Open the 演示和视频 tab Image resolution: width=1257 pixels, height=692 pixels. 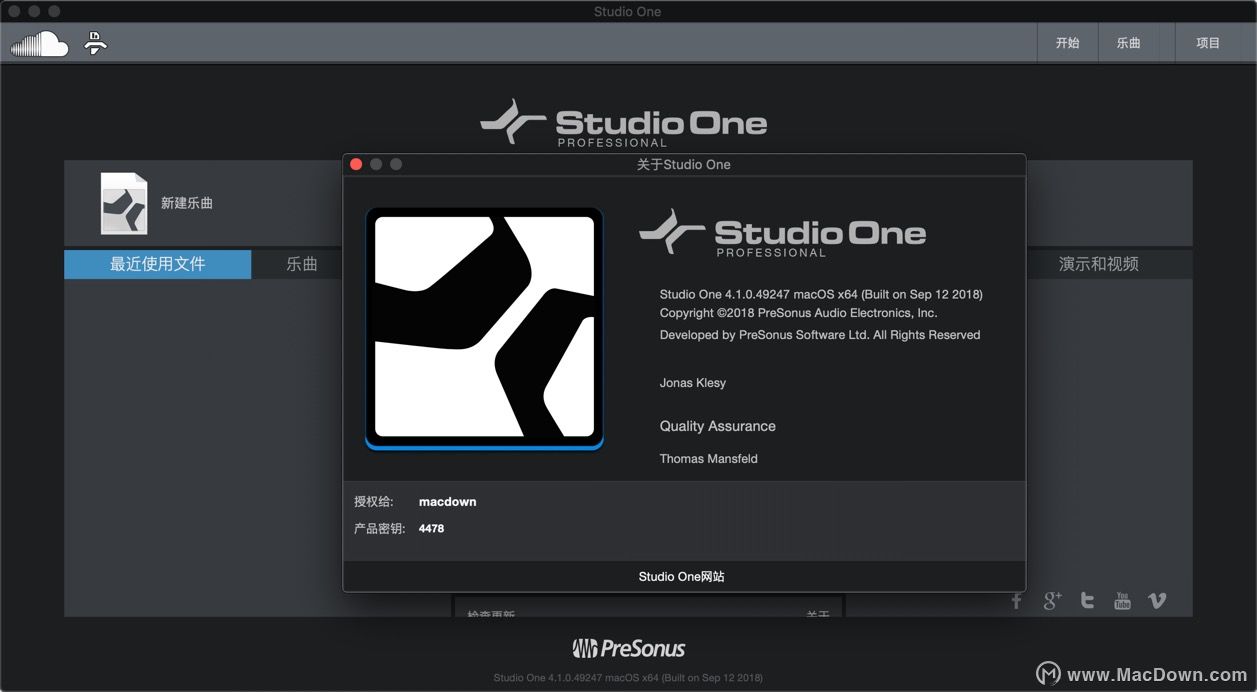(x=1098, y=264)
